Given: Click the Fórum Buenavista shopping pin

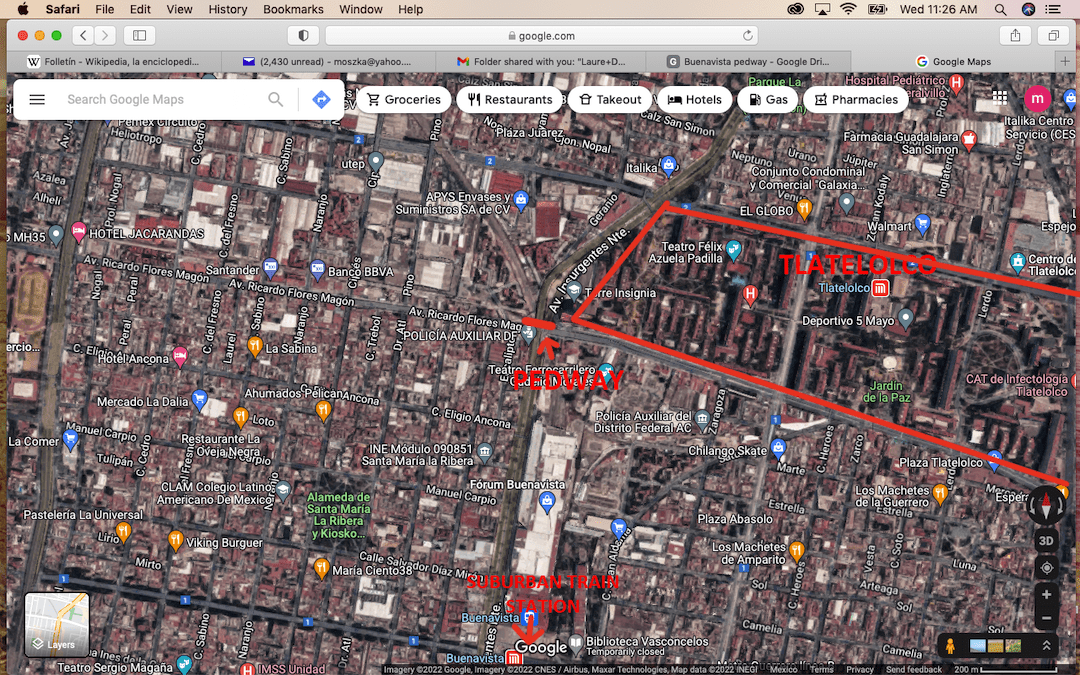Looking at the screenshot, I should click(x=547, y=502).
